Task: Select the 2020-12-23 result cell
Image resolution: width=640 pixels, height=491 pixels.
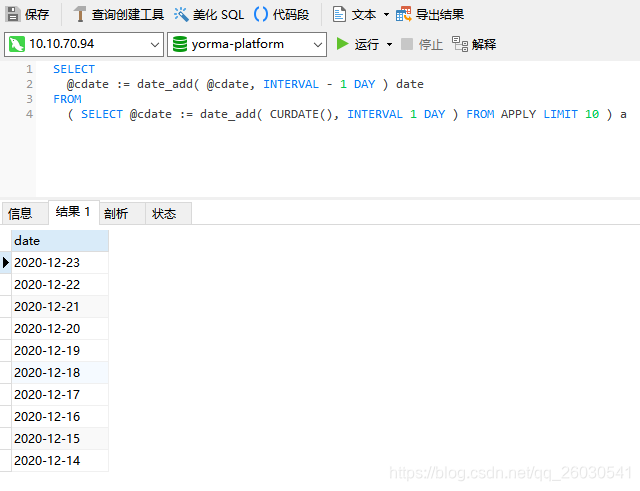Action: [x=60, y=262]
